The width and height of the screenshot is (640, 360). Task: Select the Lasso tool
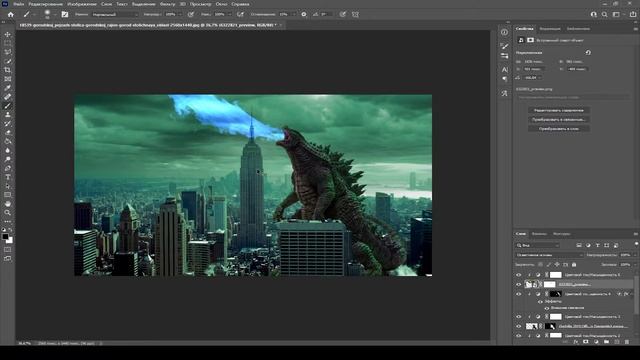[x=7, y=52]
